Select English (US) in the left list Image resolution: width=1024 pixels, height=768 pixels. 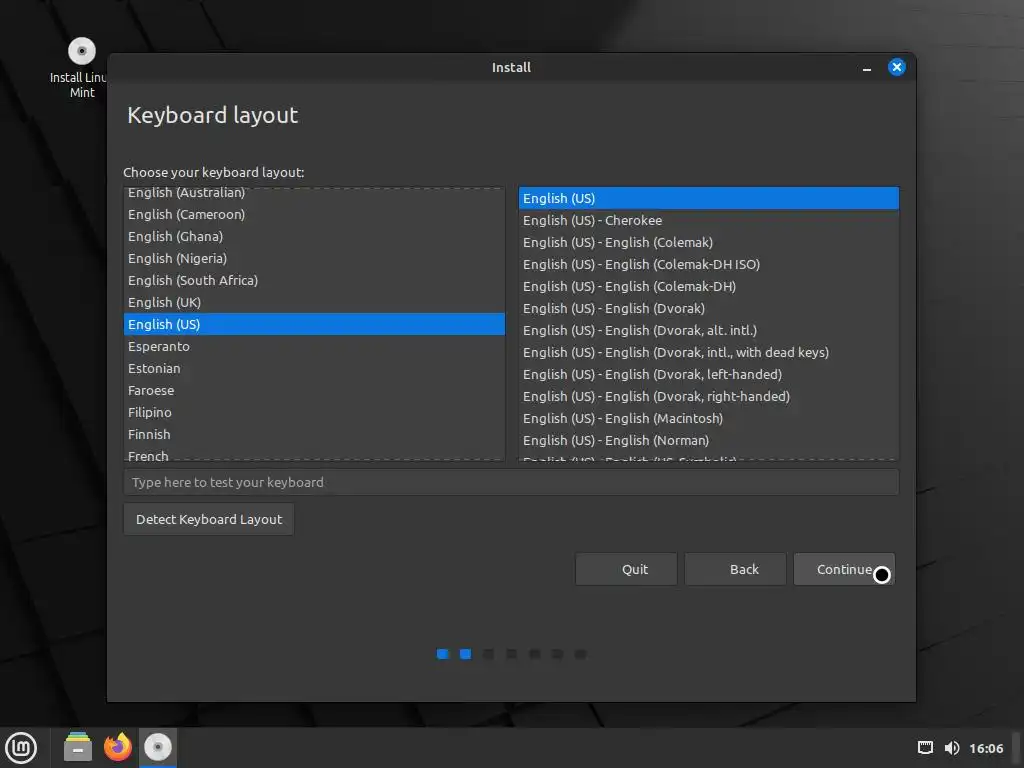[x=314, y=325]
